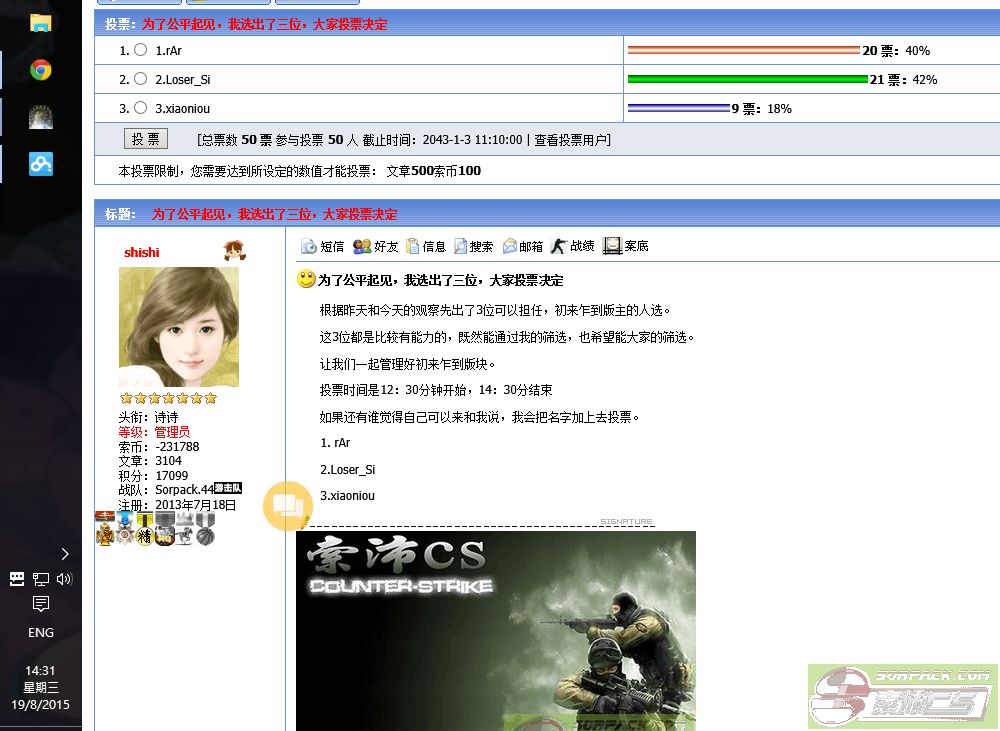Select the 2.Loser_Si poll option

tap(141, 79)
